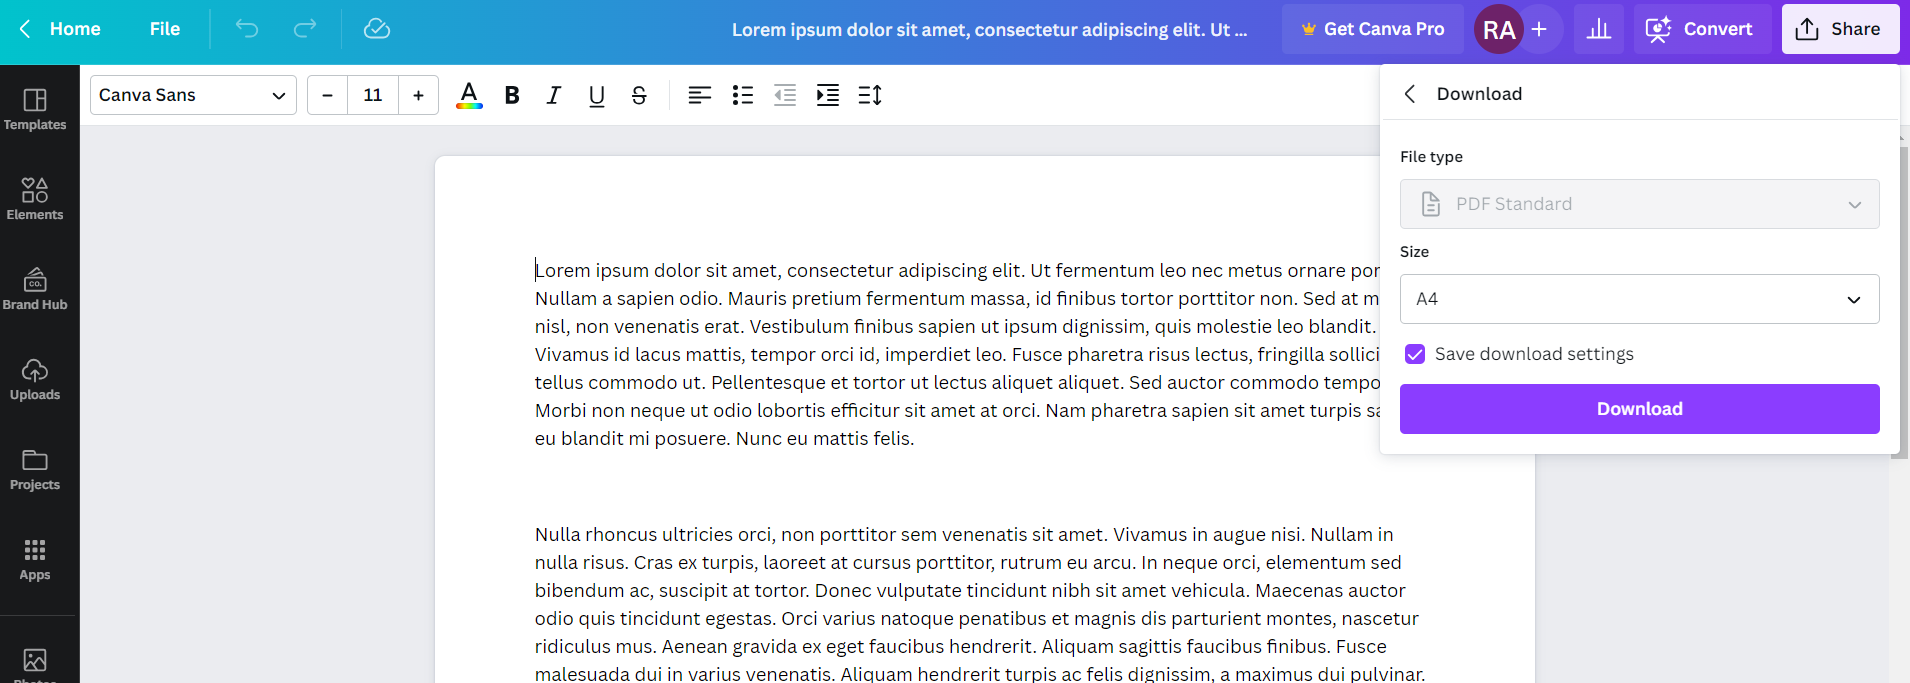Click the Share button
The width and height of the screenshot is (1910, 683).
[x=1841, y=29]
